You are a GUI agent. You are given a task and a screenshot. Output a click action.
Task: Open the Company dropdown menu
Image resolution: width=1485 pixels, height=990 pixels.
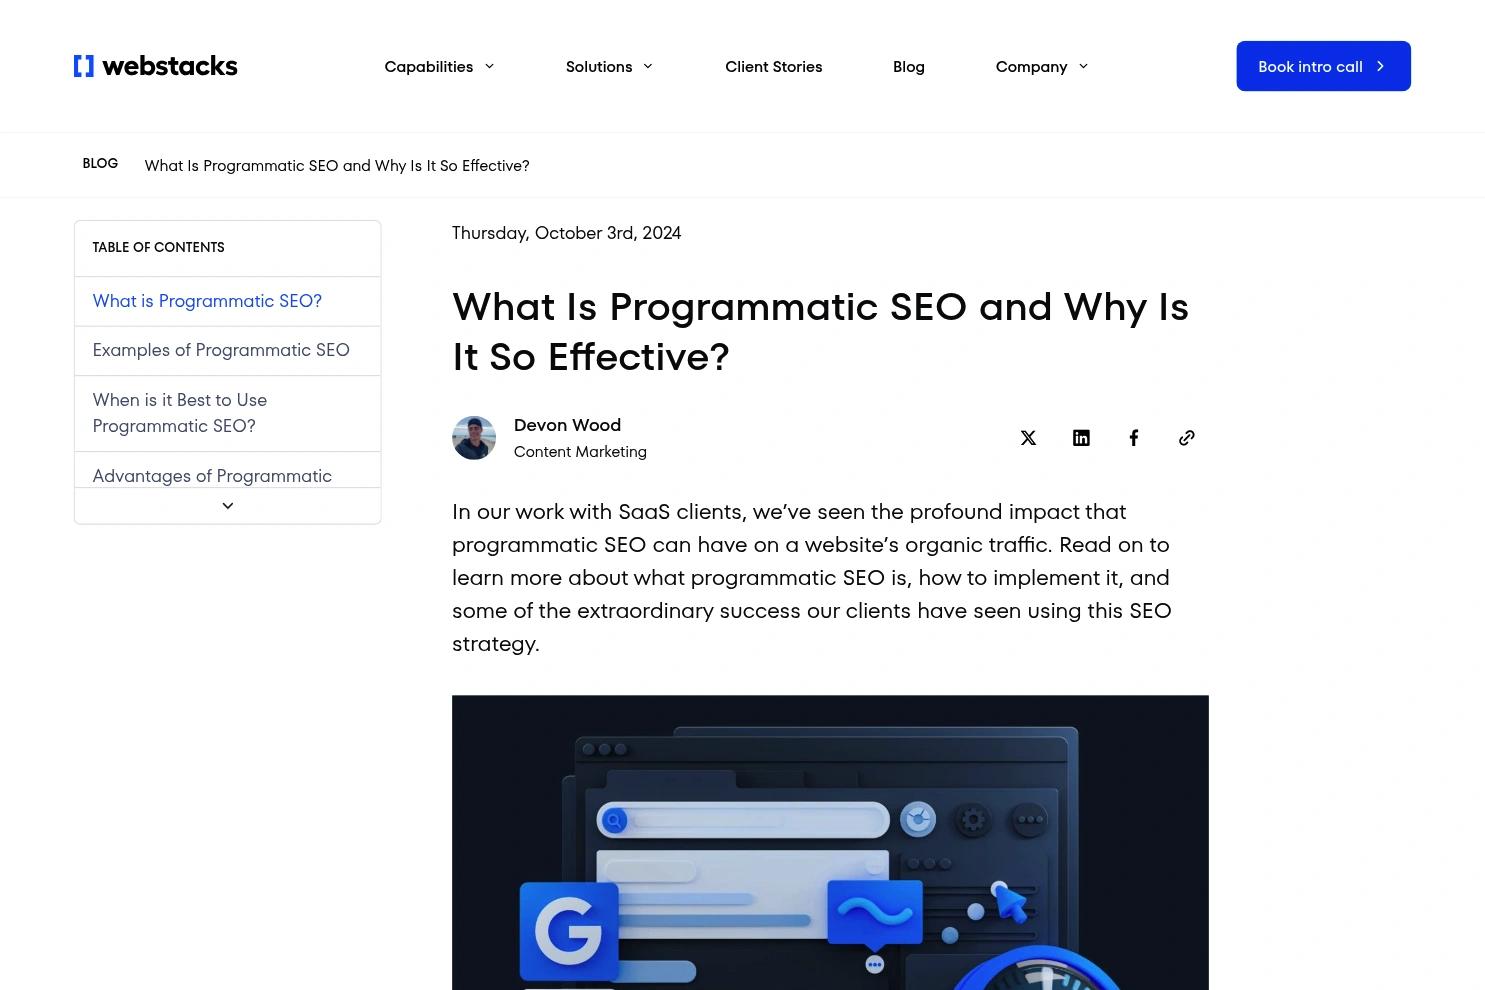click(1041, 66)
